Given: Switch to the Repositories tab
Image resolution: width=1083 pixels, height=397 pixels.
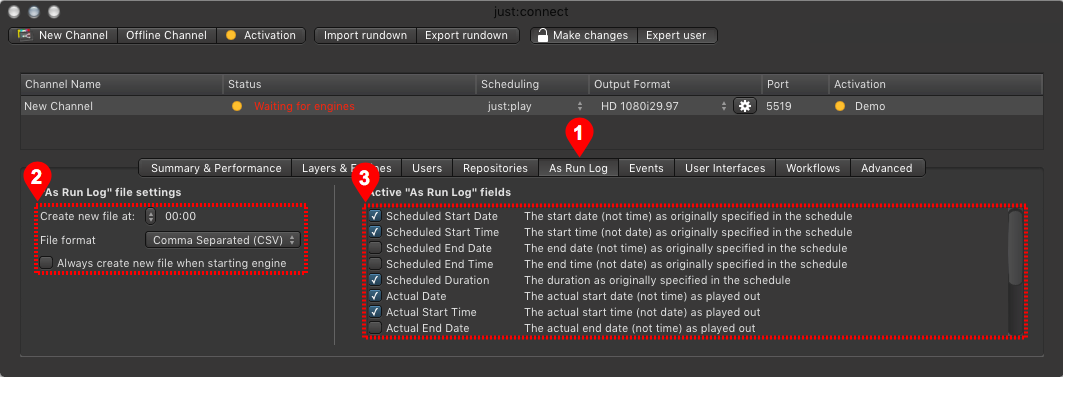Looking at the screenshot, I should pos(495,168).
